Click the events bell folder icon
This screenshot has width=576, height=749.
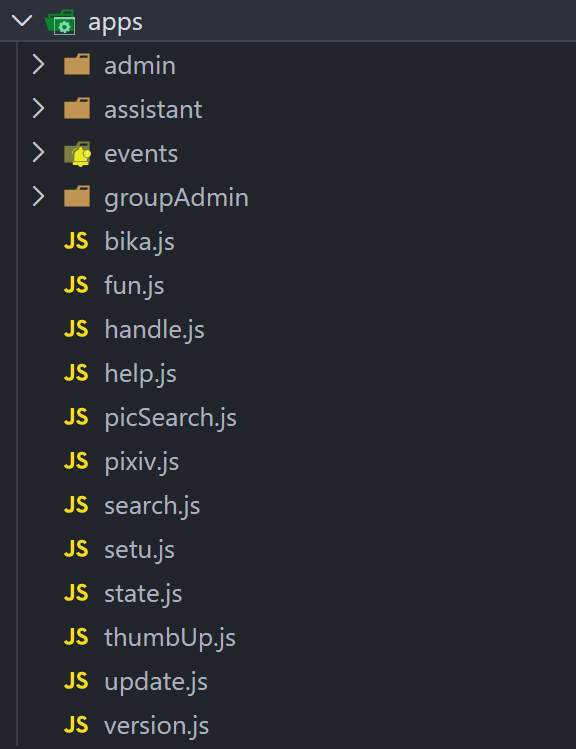coord(77,153)
